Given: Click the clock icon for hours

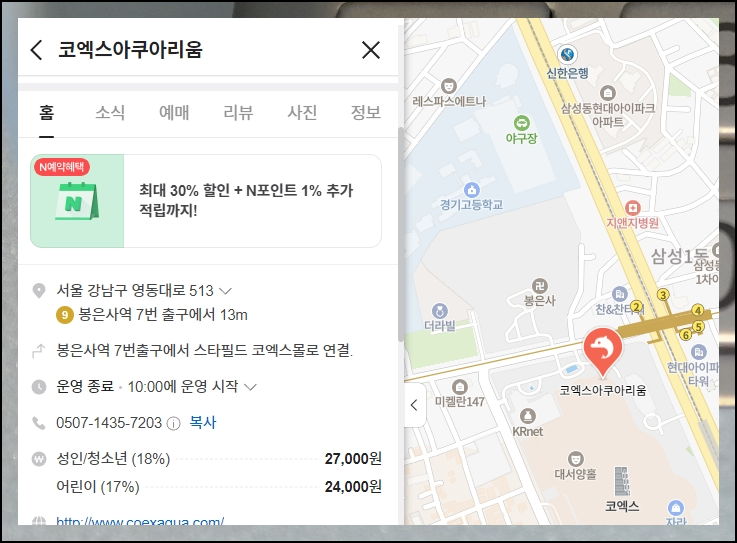Looking at the screenshot, I should pos(39,387).
